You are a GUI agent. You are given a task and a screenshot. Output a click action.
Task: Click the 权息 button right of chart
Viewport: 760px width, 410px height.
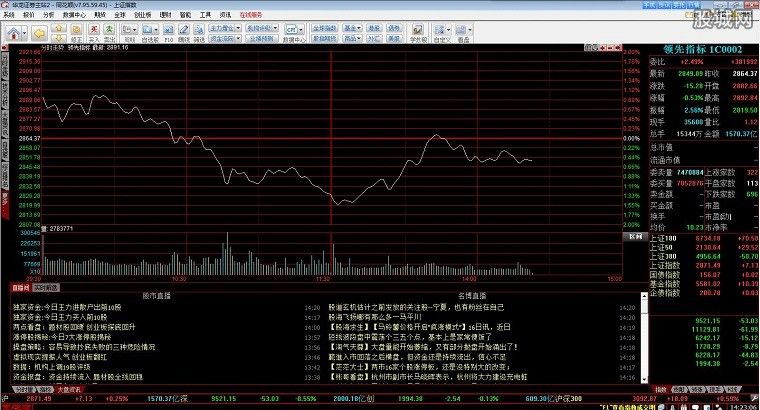coord(633,237)
